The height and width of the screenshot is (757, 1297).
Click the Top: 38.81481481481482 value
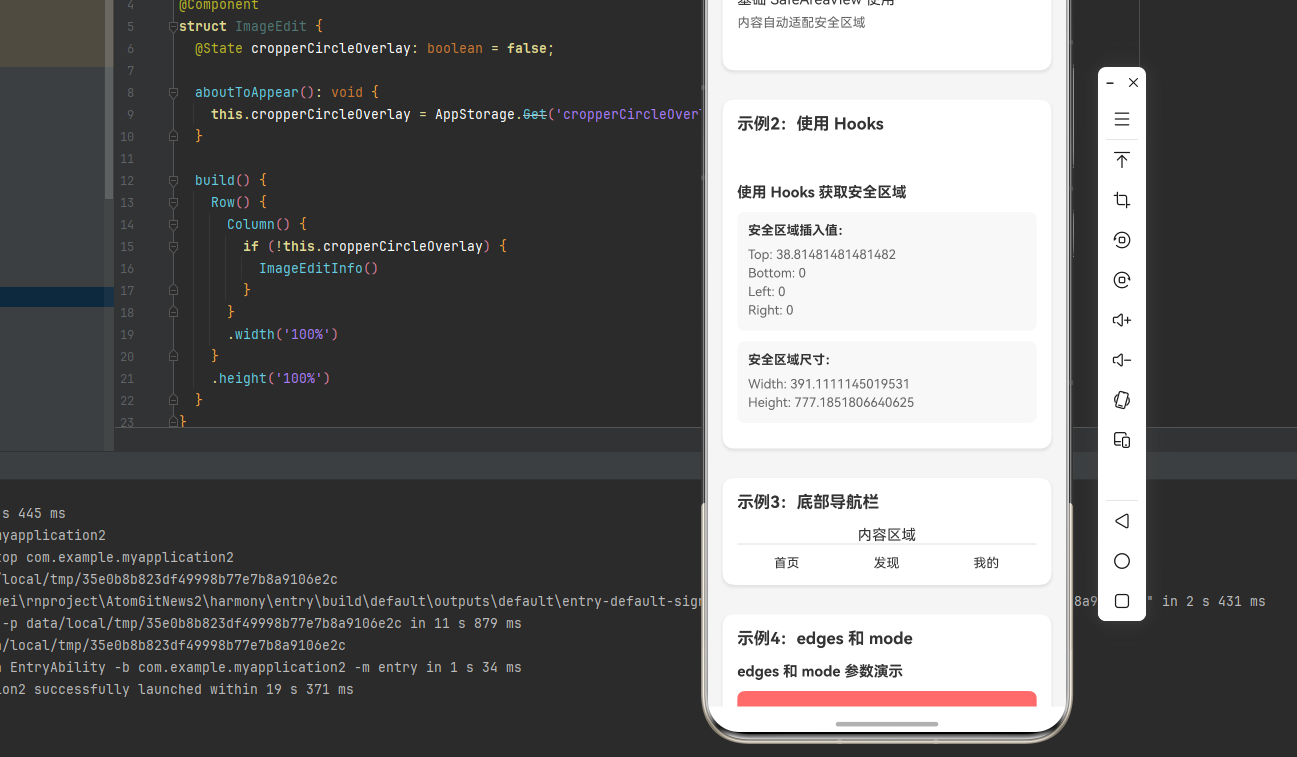click(x=822, y=255)
